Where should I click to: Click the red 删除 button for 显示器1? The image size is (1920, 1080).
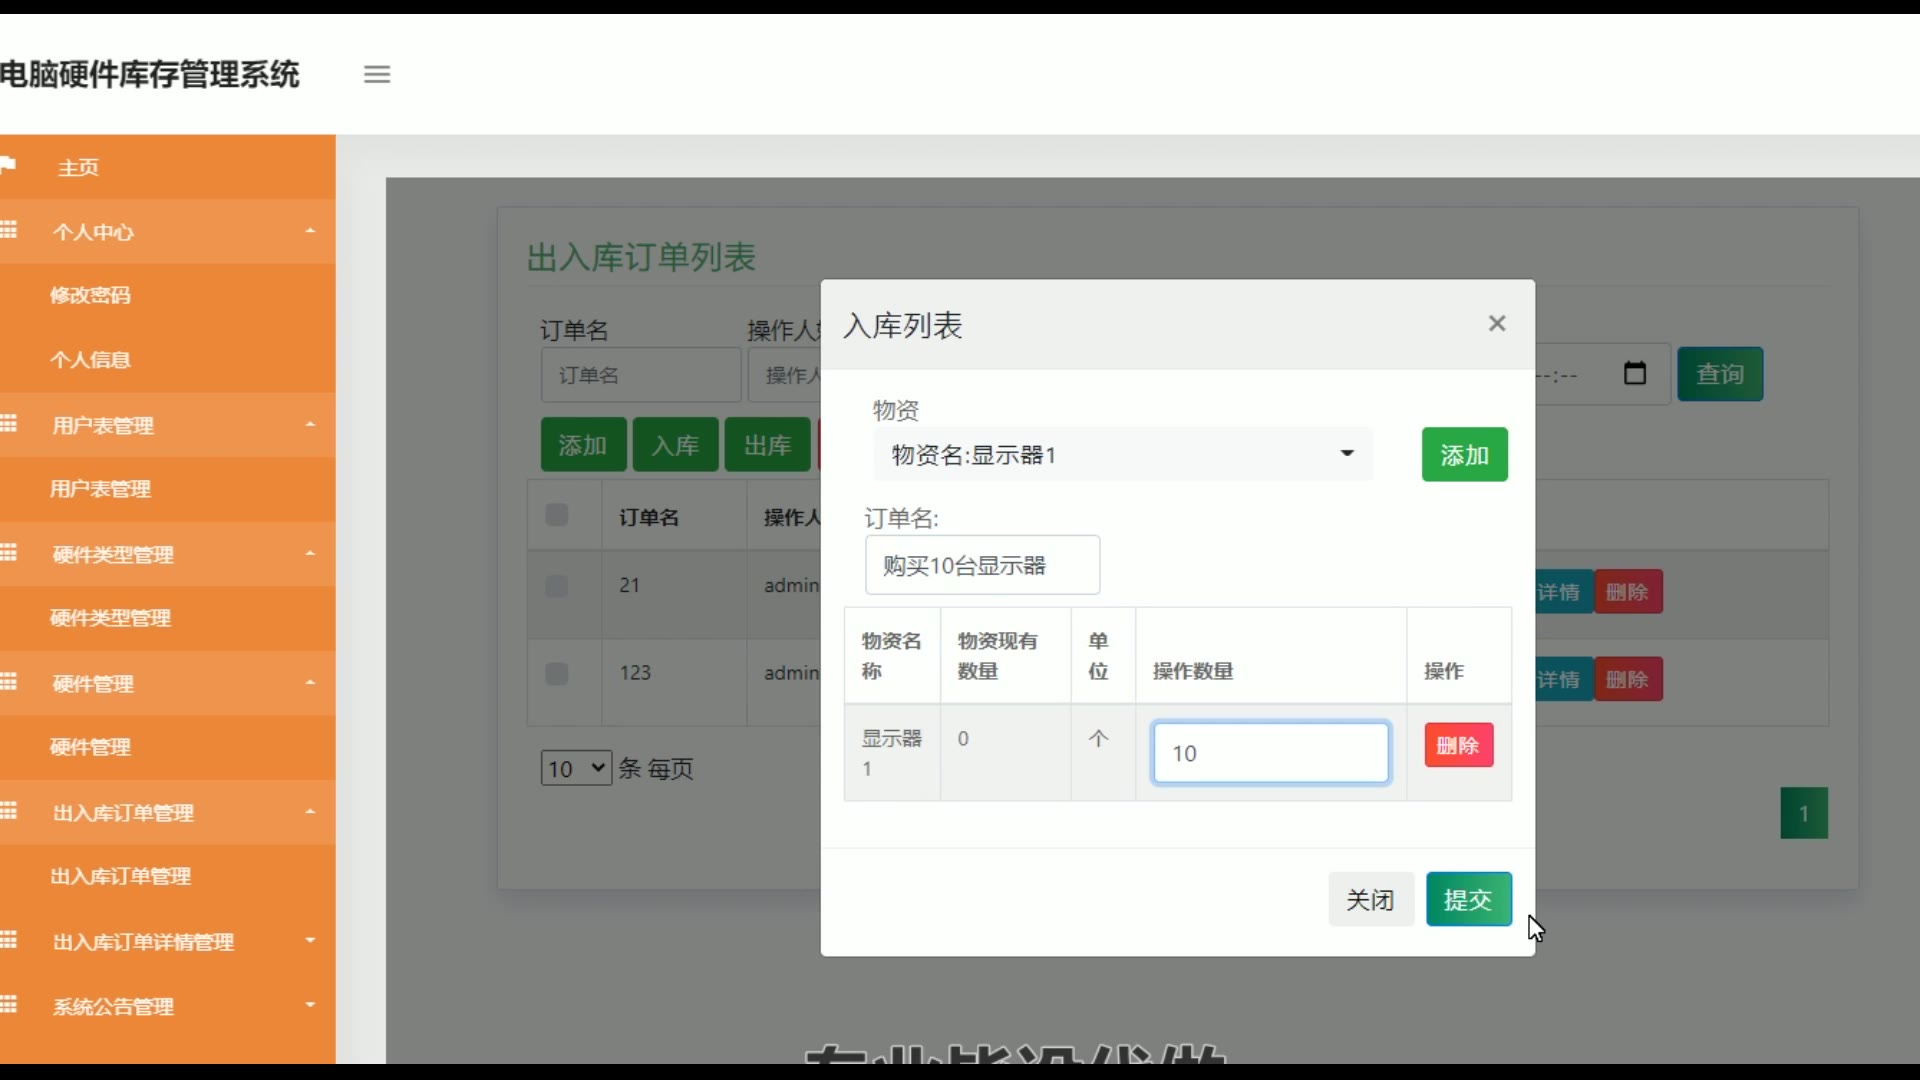click(x=1458, y=745)
